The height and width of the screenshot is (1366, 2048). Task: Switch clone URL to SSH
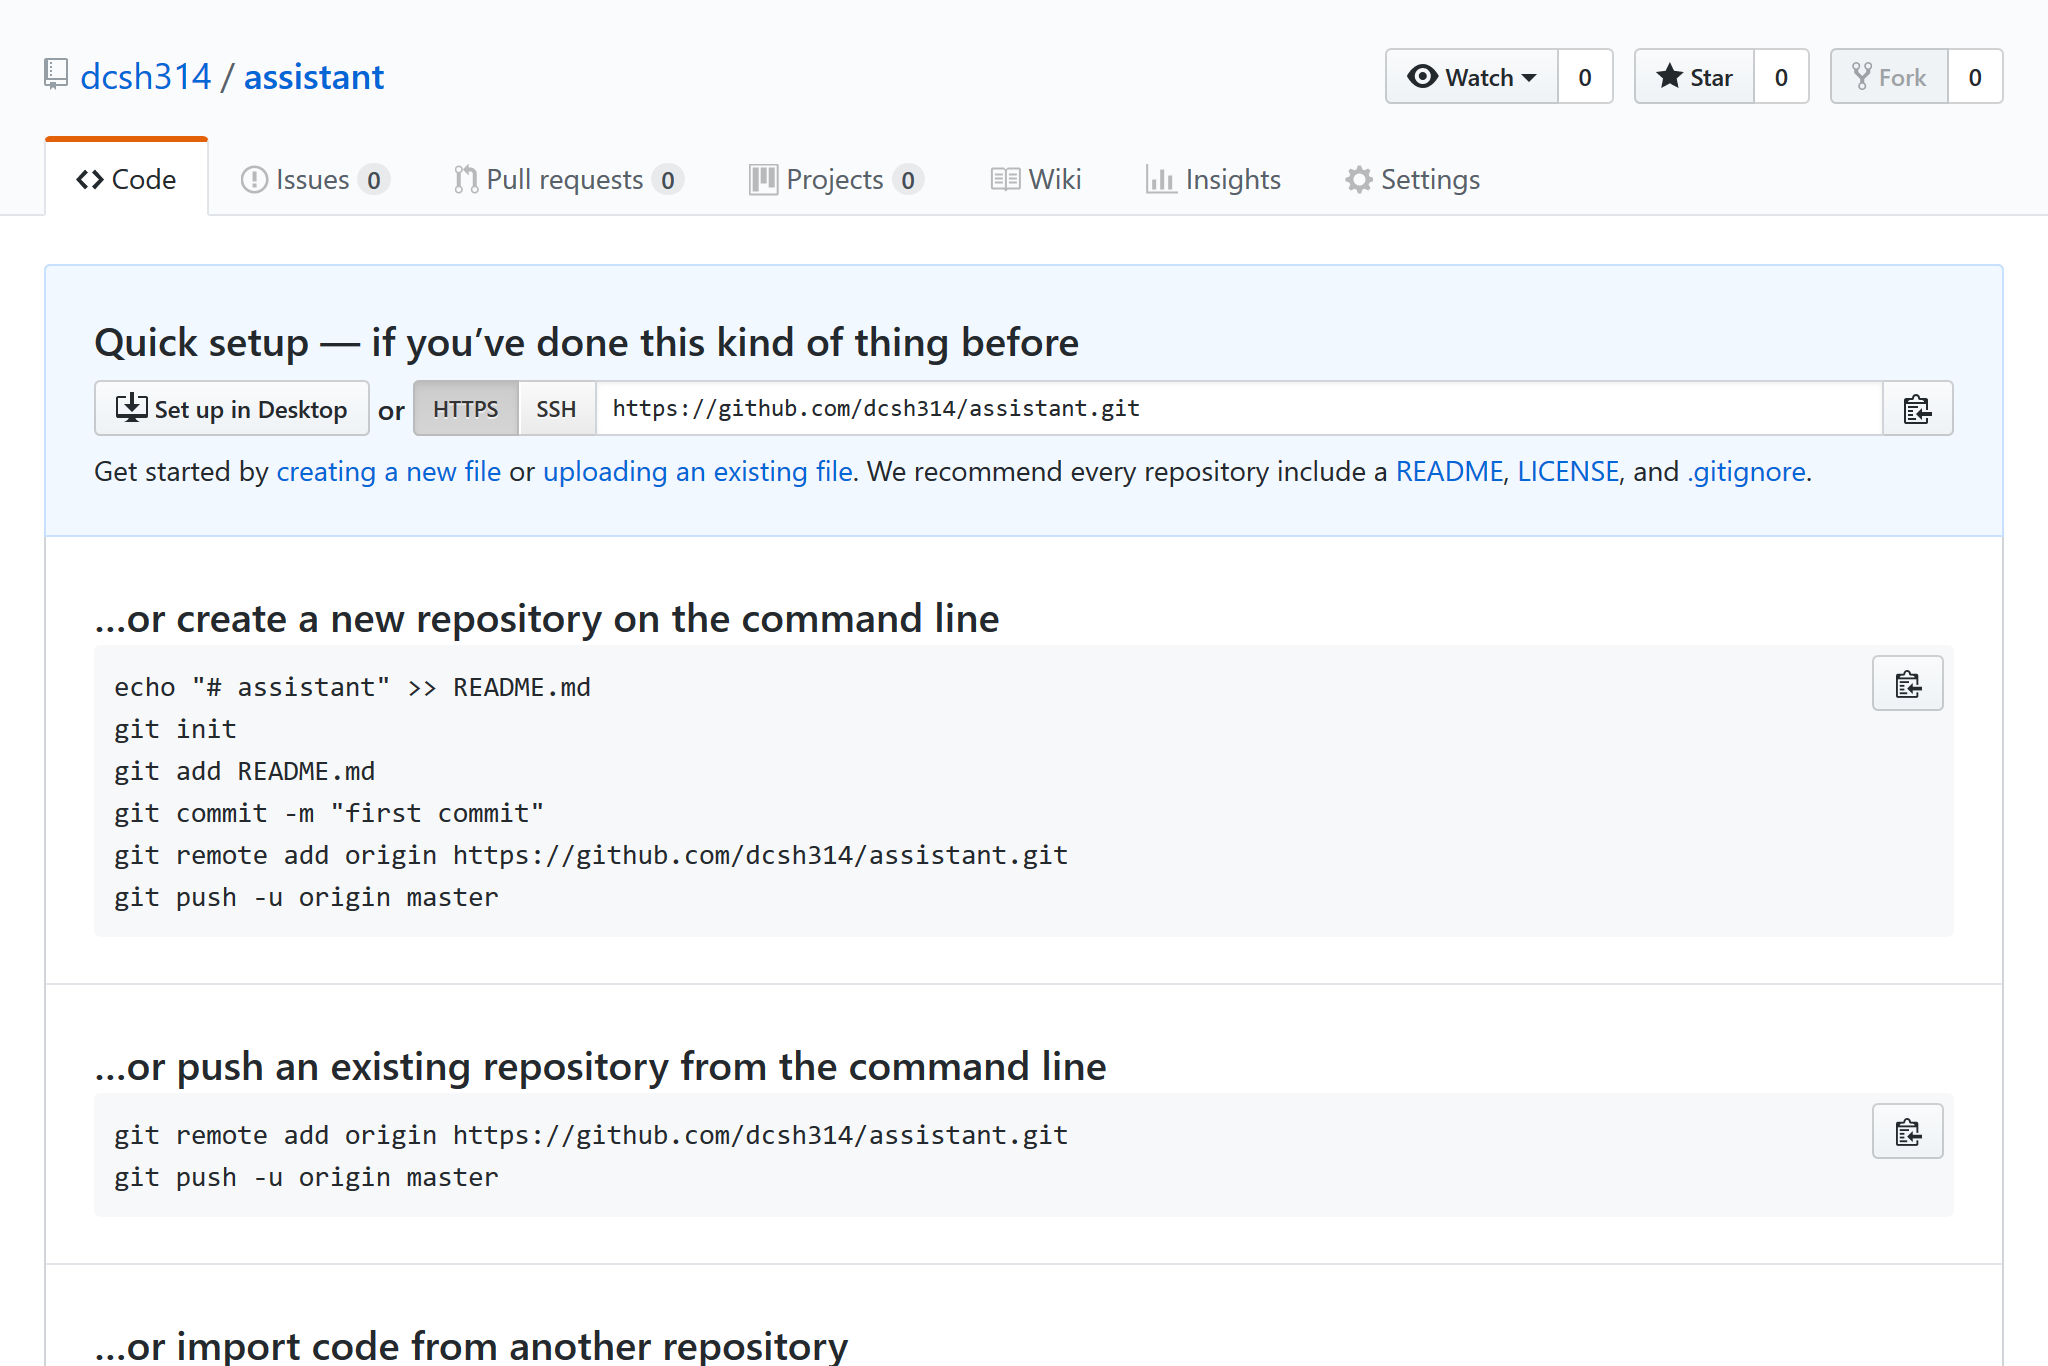pos(556,409)
